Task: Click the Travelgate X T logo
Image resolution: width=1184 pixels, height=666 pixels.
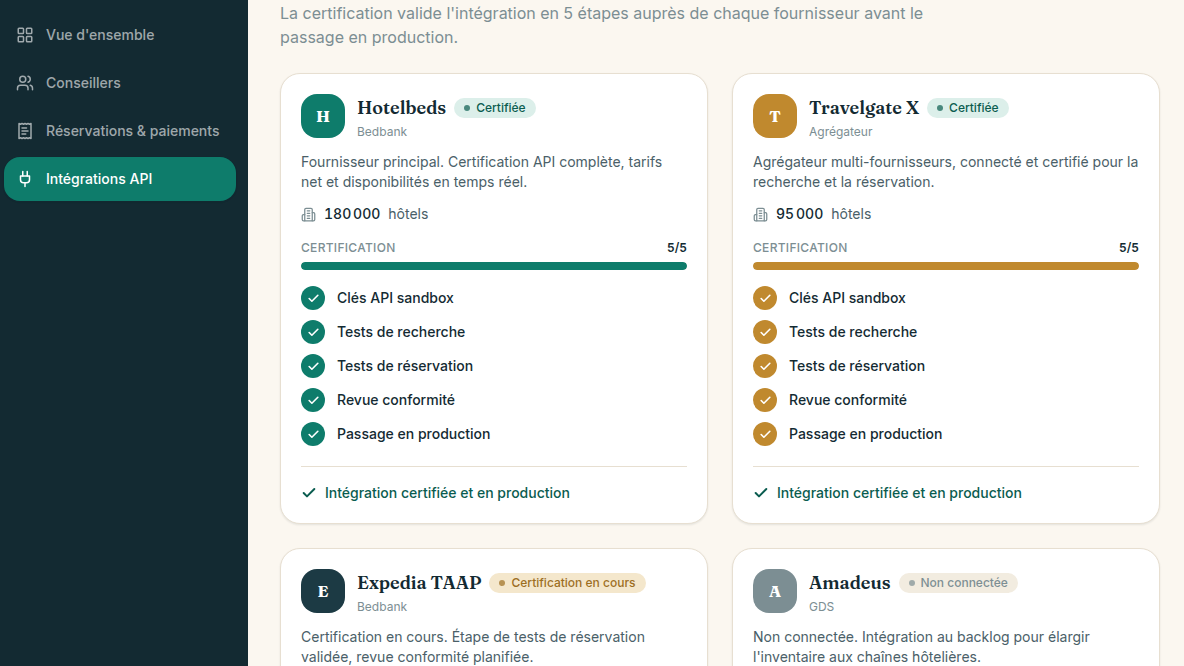Action: [775, 116]
